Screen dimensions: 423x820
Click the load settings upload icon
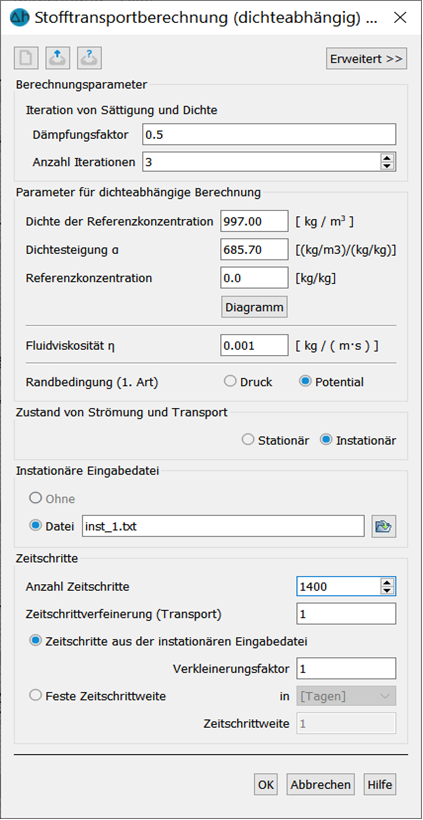58,59
